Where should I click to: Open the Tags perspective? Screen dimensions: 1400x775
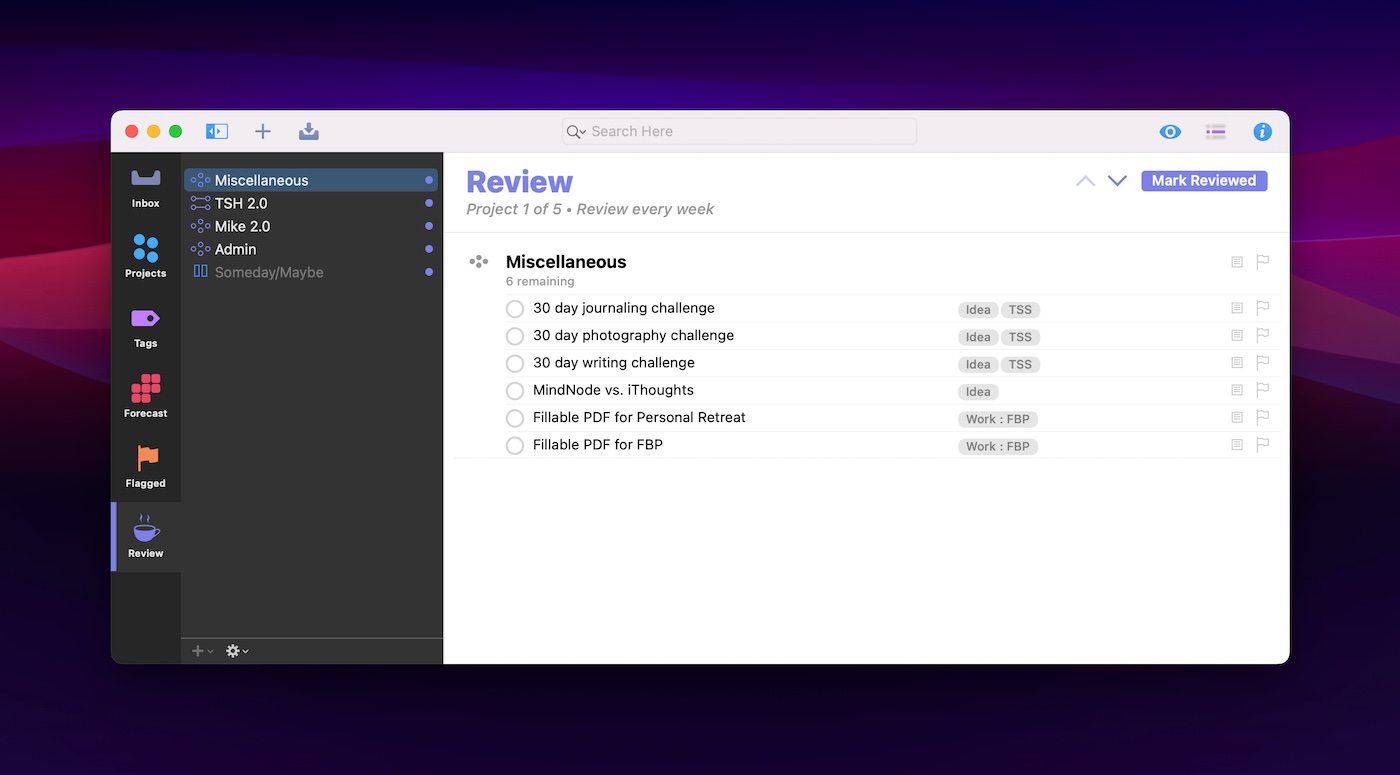click(x=146, y=327)
